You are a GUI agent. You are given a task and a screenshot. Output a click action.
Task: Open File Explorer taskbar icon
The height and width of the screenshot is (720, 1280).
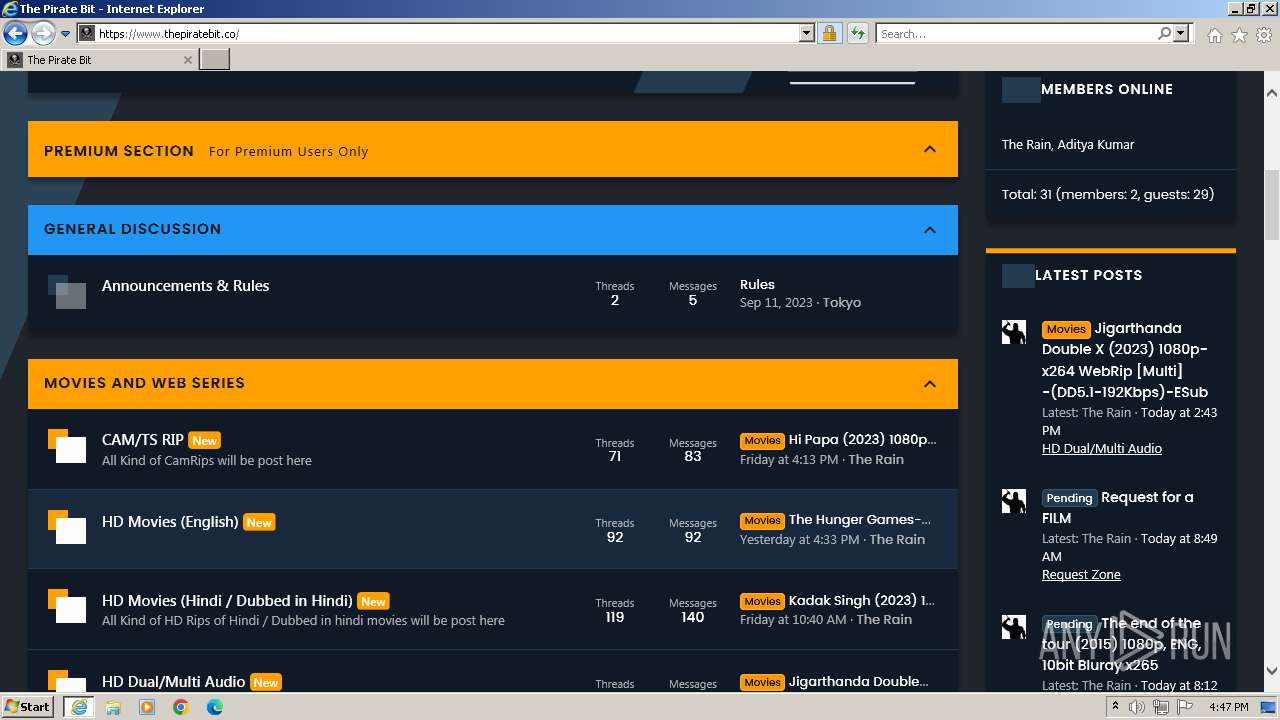tap(113, 707)
